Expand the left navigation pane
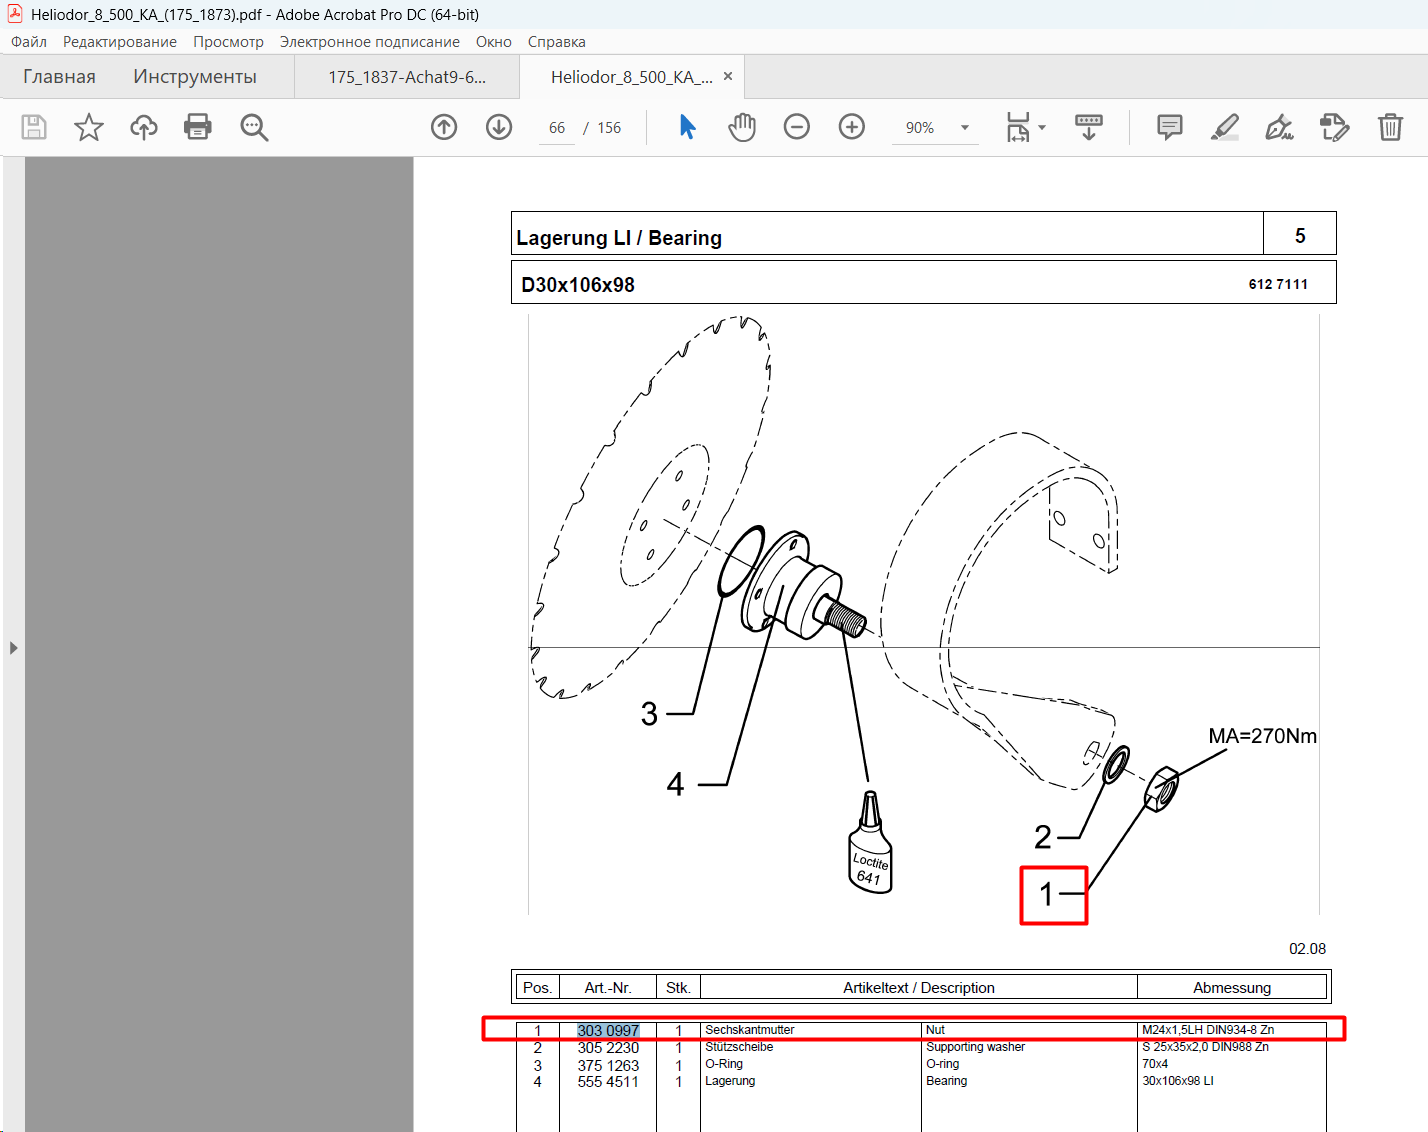The image size is (1428, 1132). tap(13, 648)
